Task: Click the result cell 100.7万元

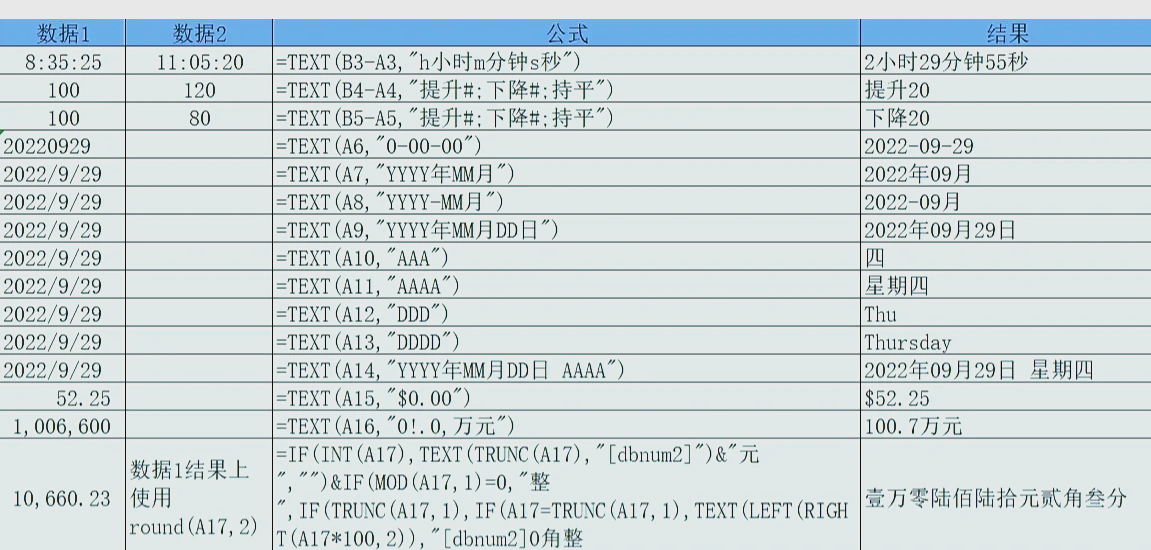Action: [x=1004, y=426]
